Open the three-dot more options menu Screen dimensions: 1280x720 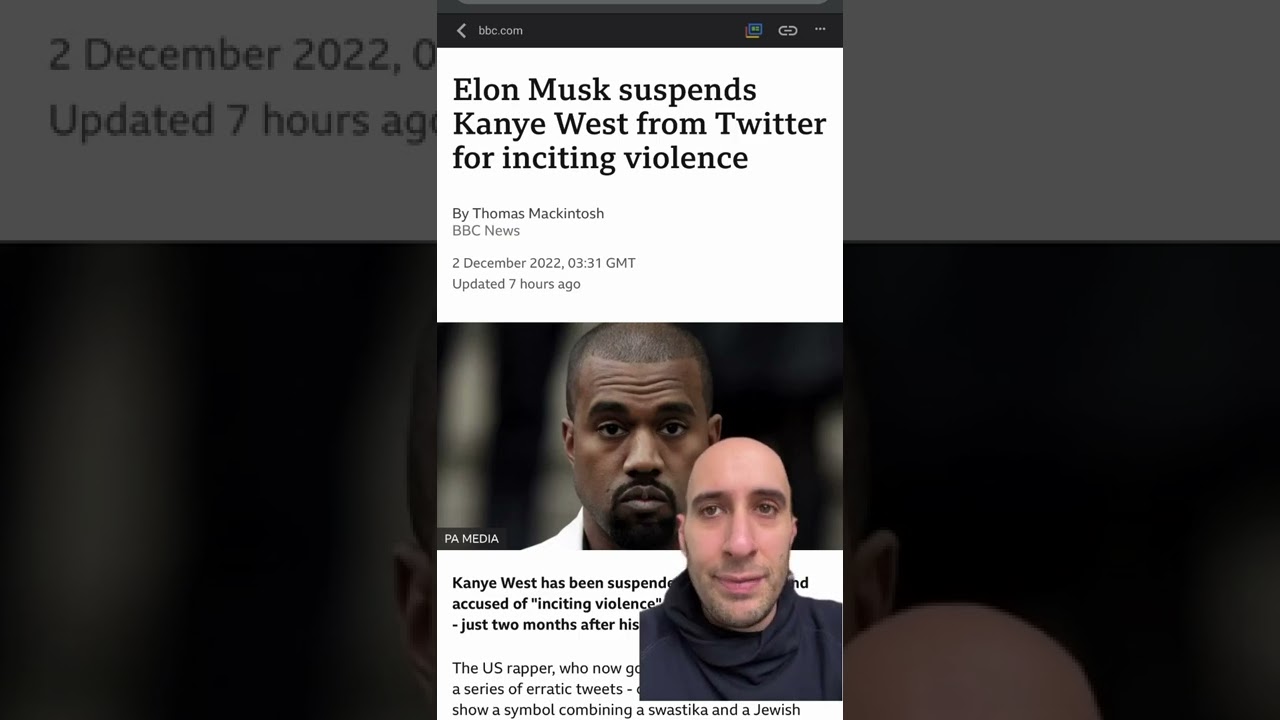tap(820, 30)
